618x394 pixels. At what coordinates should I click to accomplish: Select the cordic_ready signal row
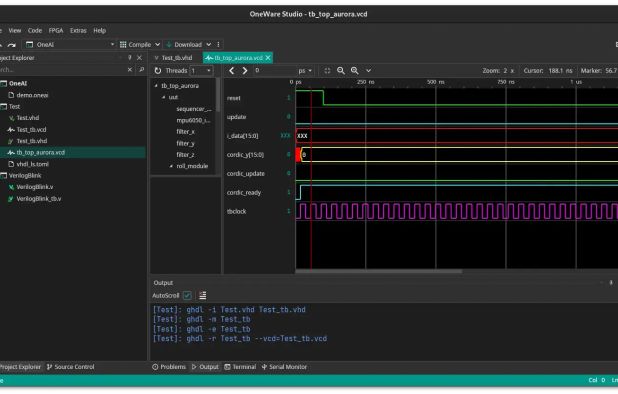259,192
